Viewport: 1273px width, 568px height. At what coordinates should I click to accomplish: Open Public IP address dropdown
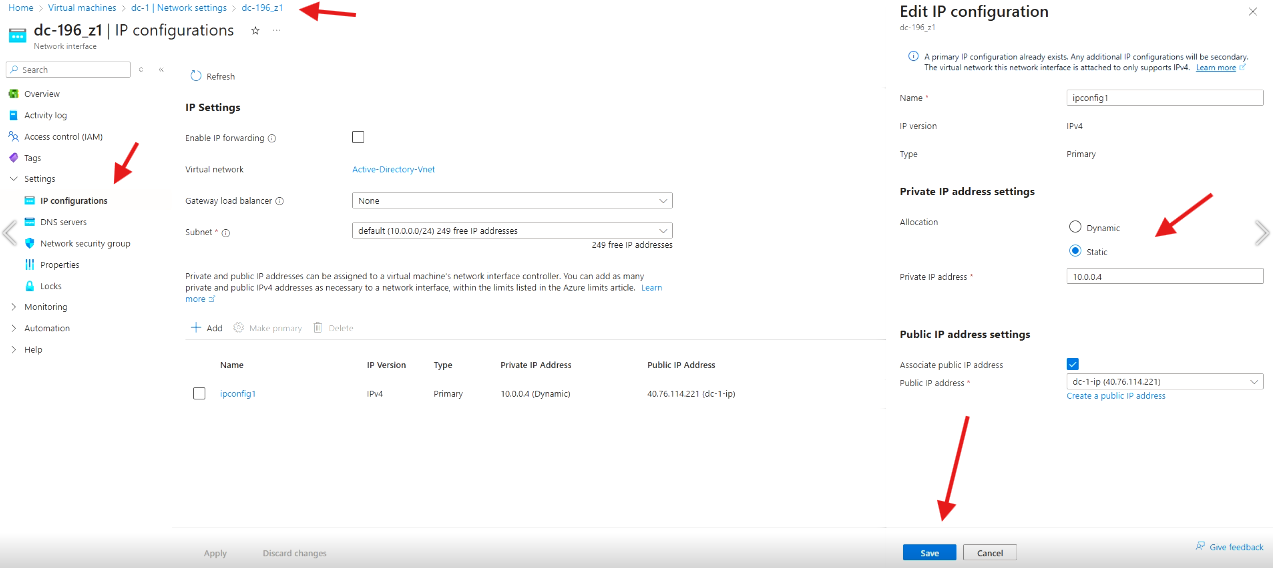(x=1165, y=381)
